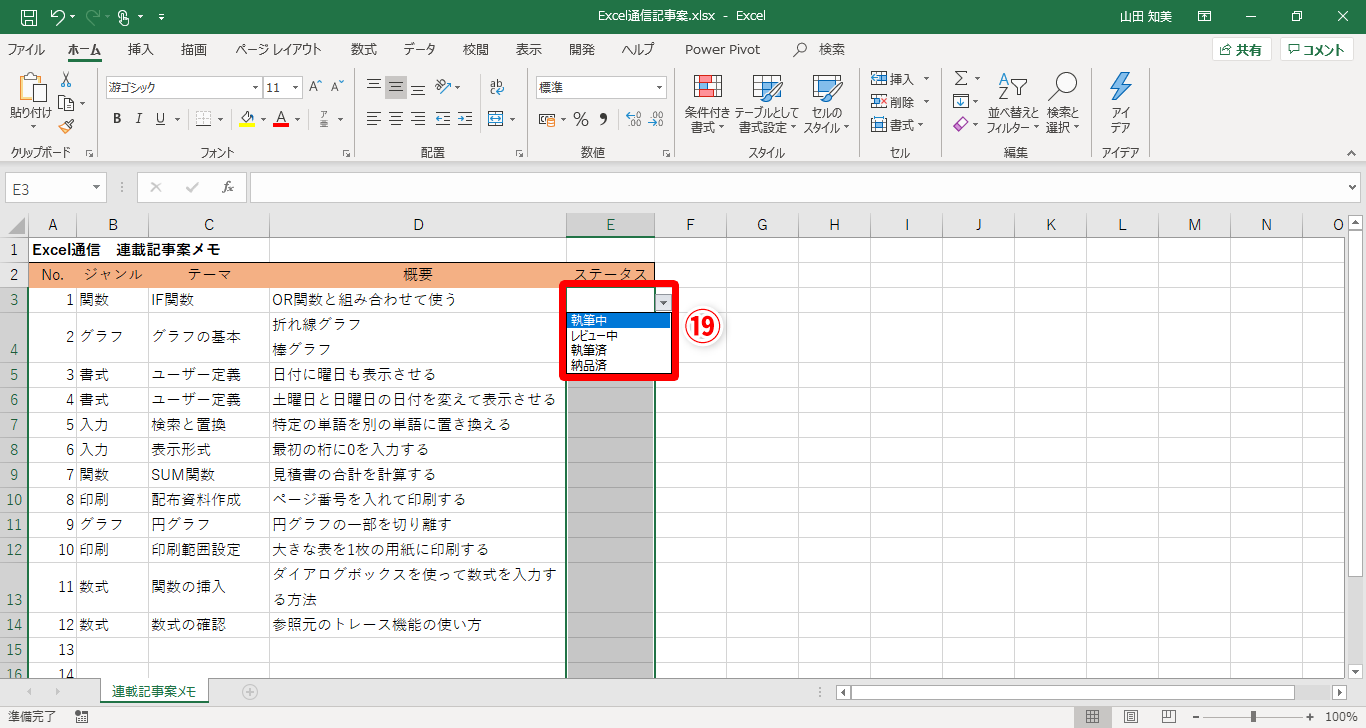Expand the Name Box dropdown
The image size is (1366, 728).
[x=97, y=187]
